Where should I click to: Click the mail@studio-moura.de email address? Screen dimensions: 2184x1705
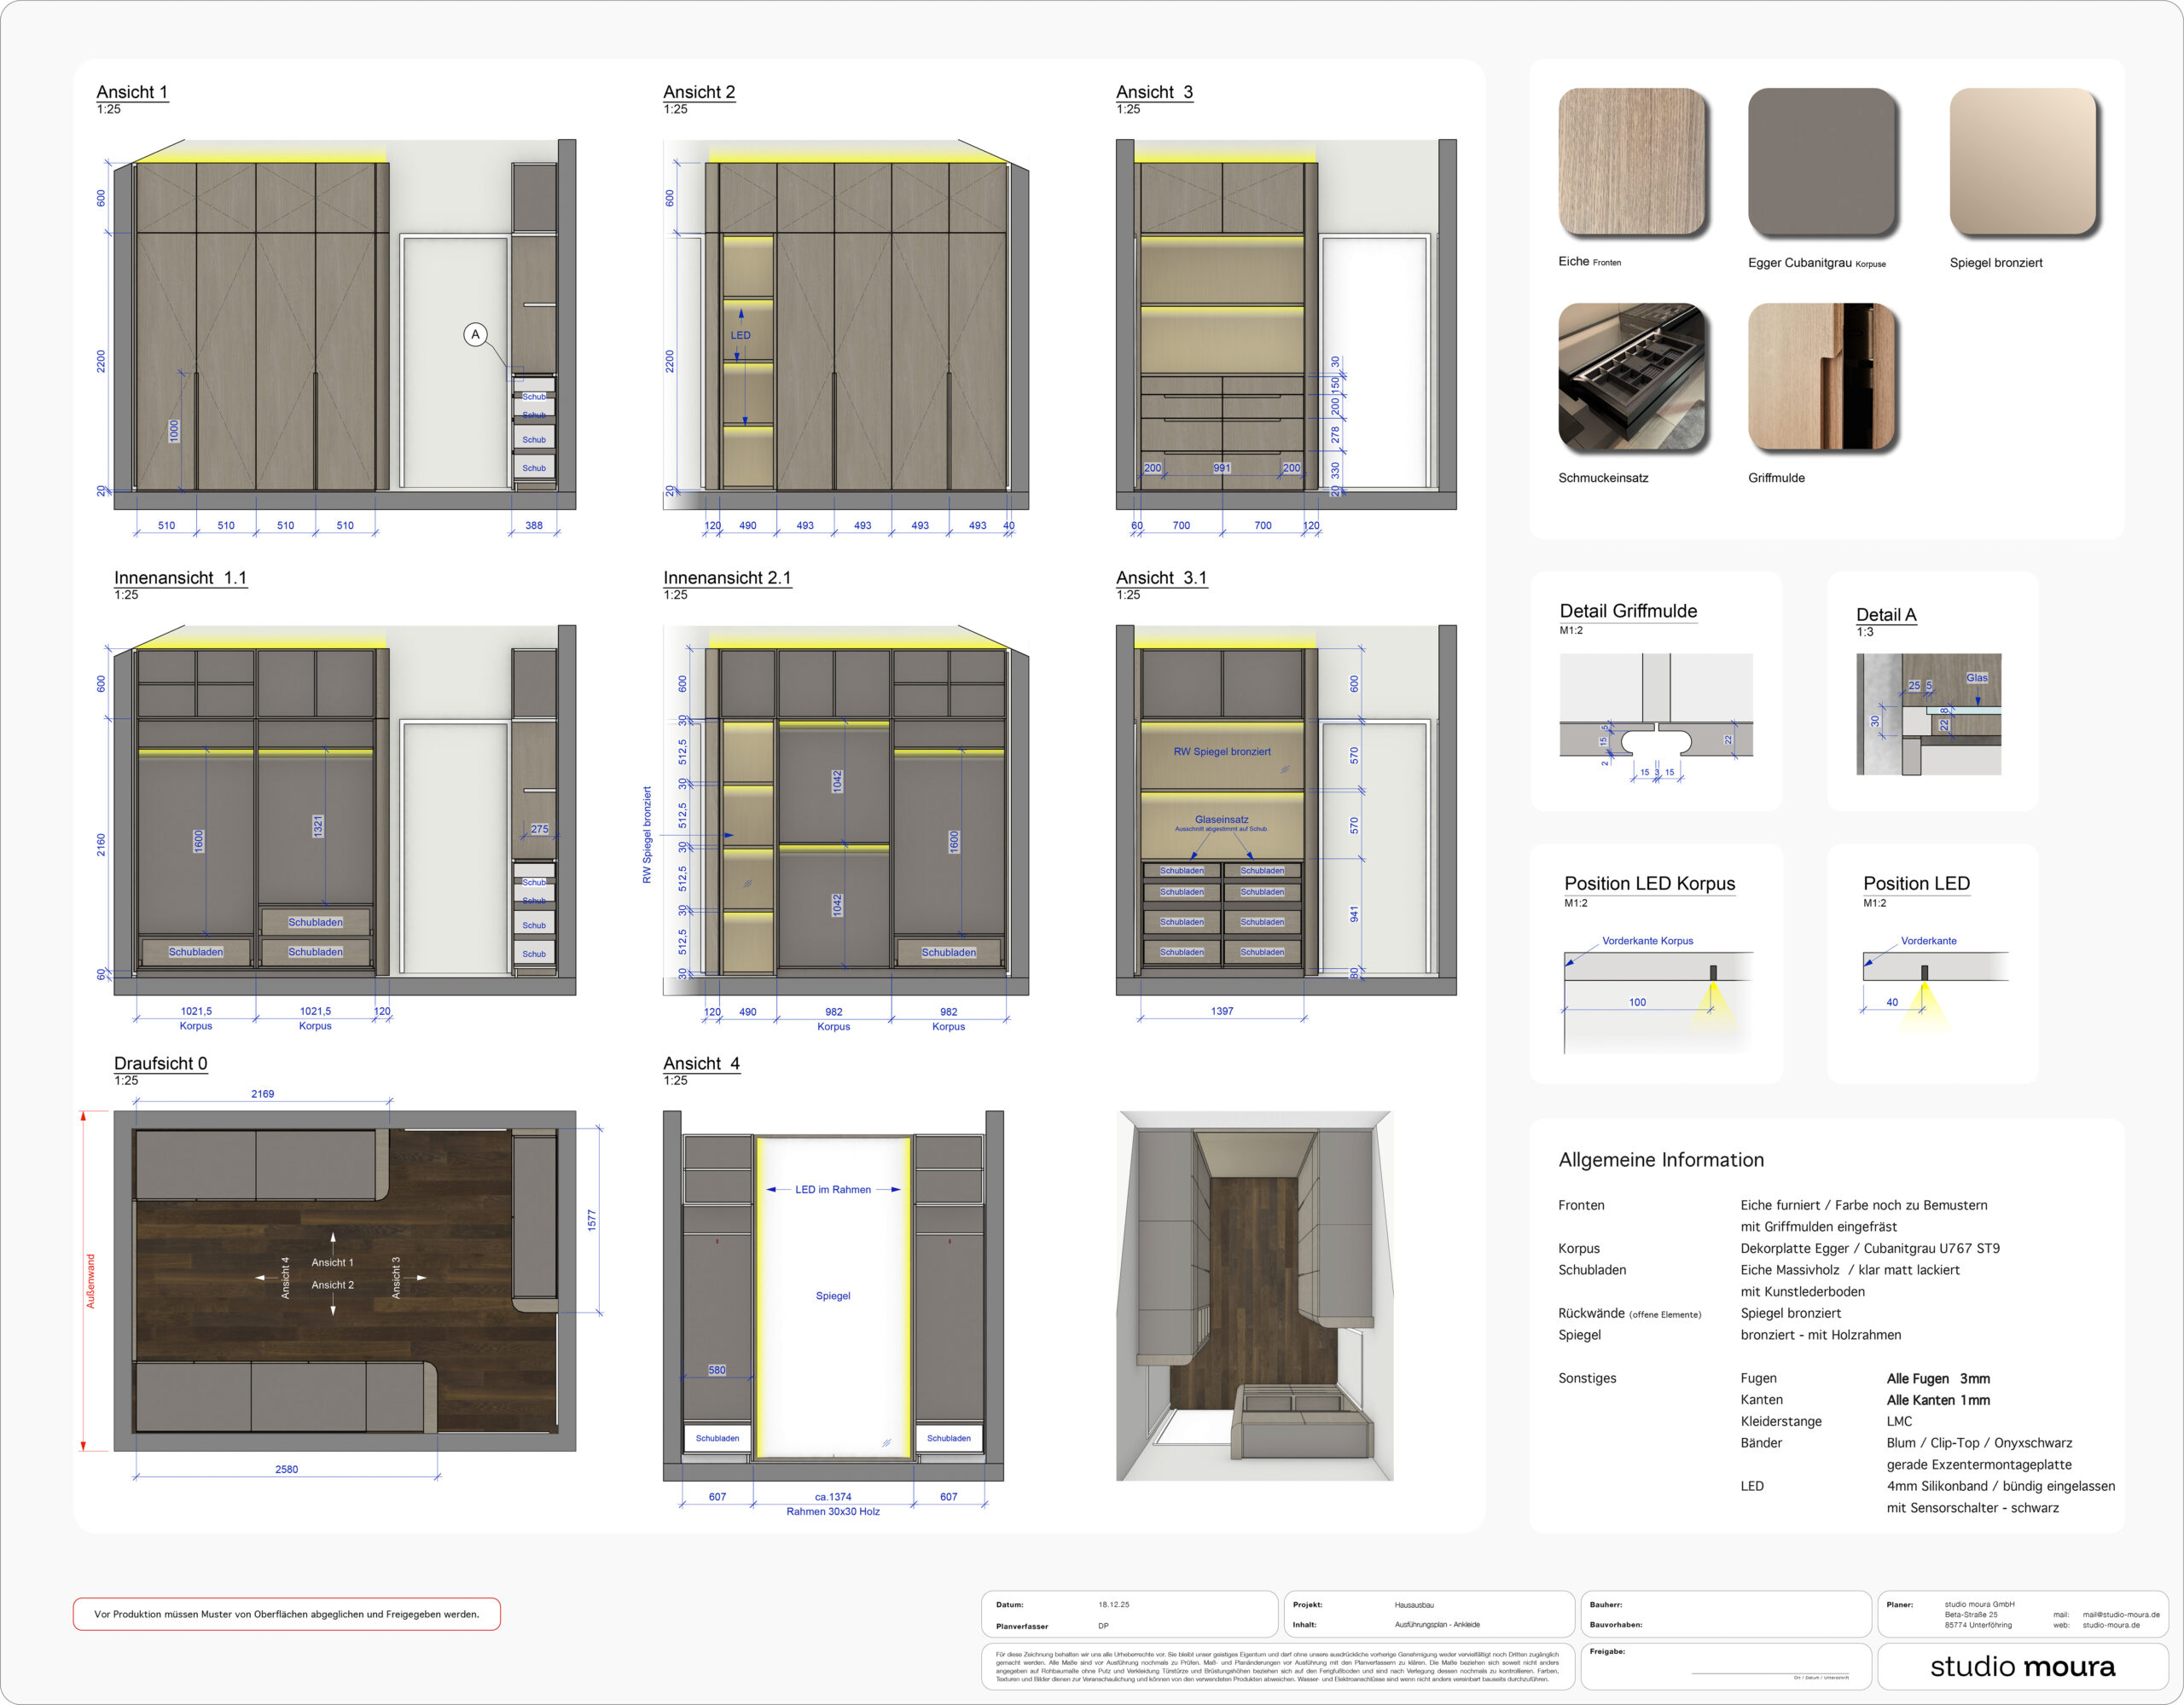coord(2121,1614)
